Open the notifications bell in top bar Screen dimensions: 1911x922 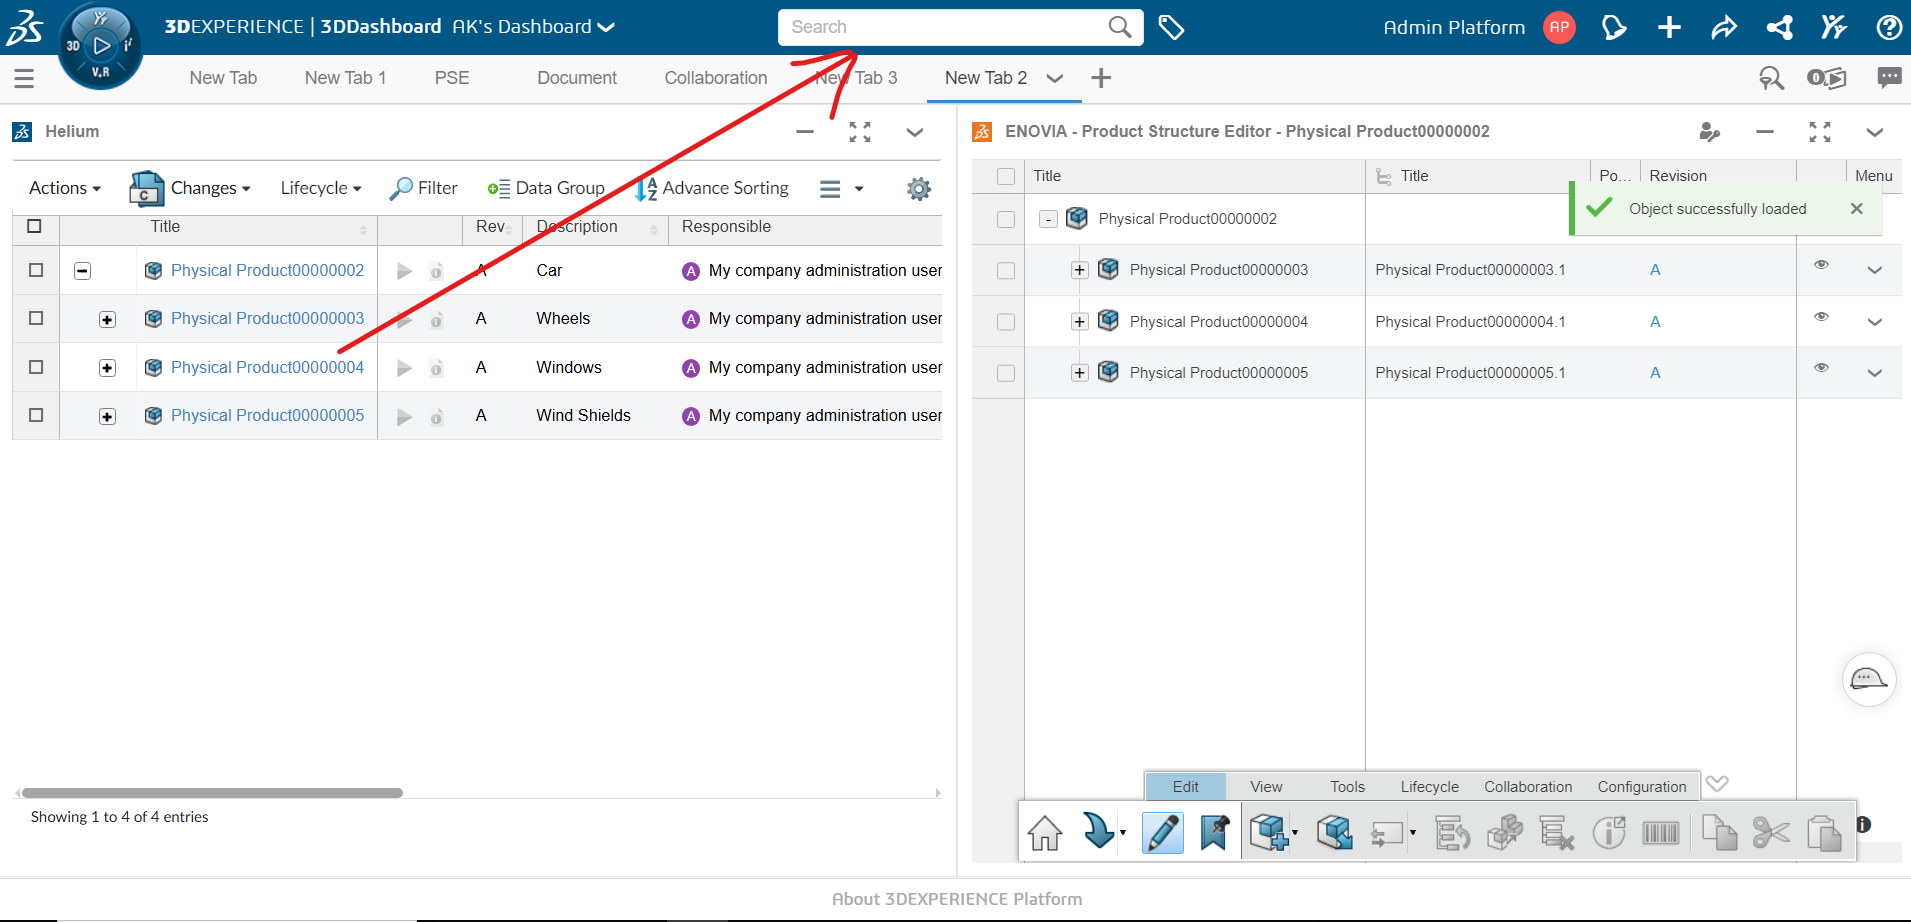click(1613, 27)
